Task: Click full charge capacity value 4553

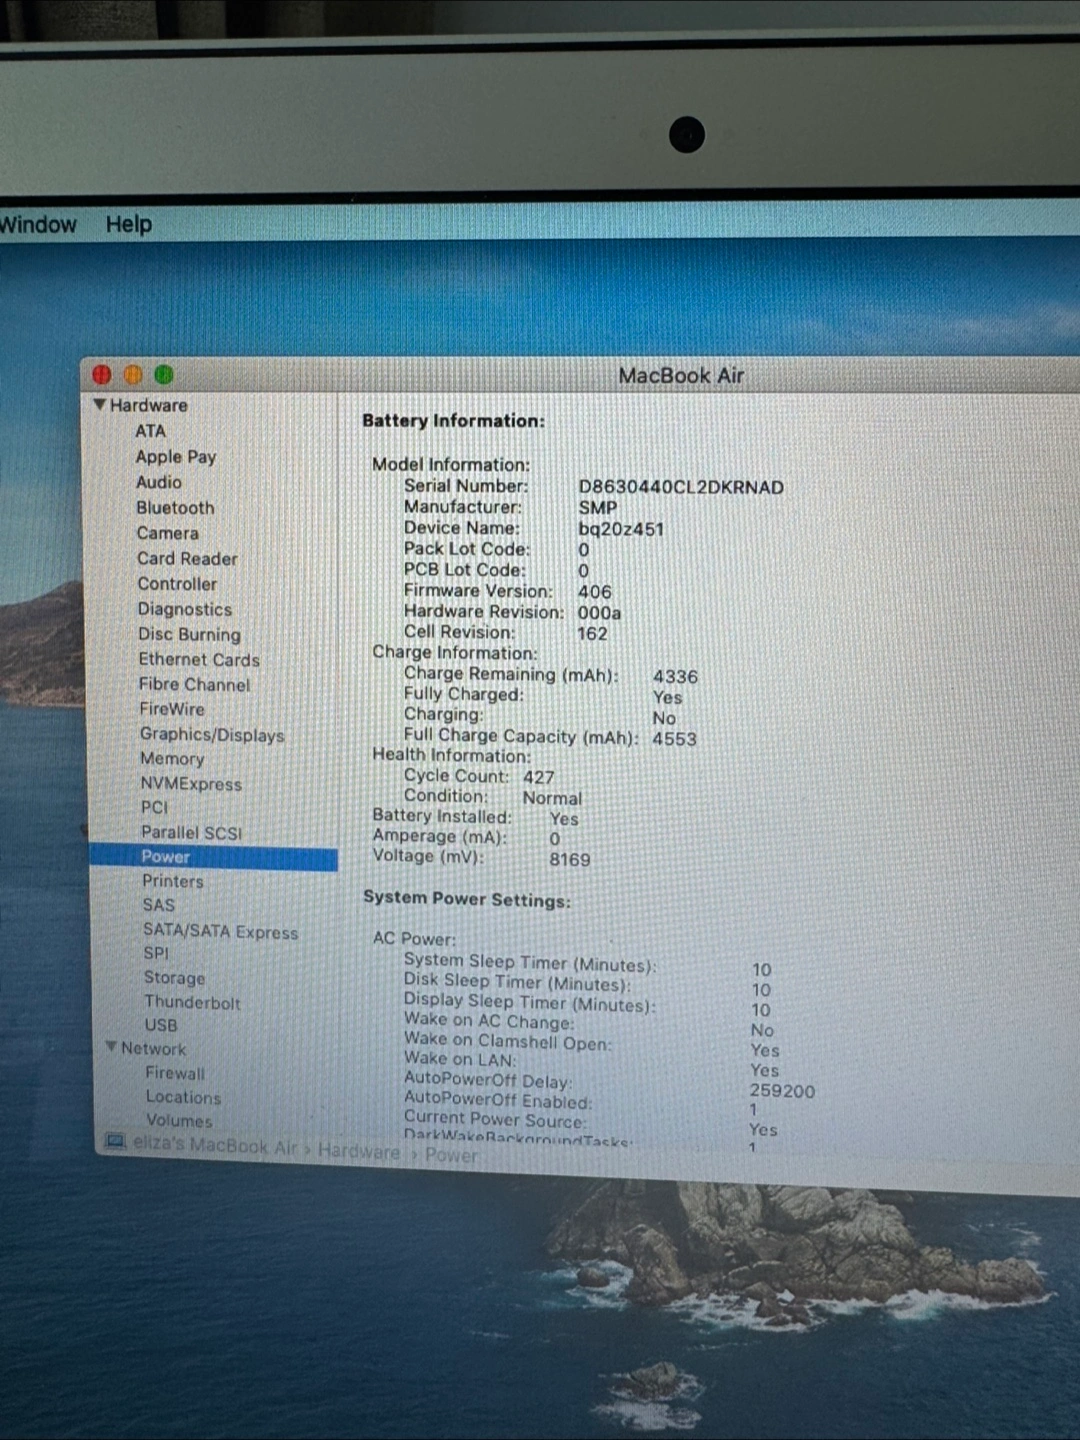Action: (674, 739)
